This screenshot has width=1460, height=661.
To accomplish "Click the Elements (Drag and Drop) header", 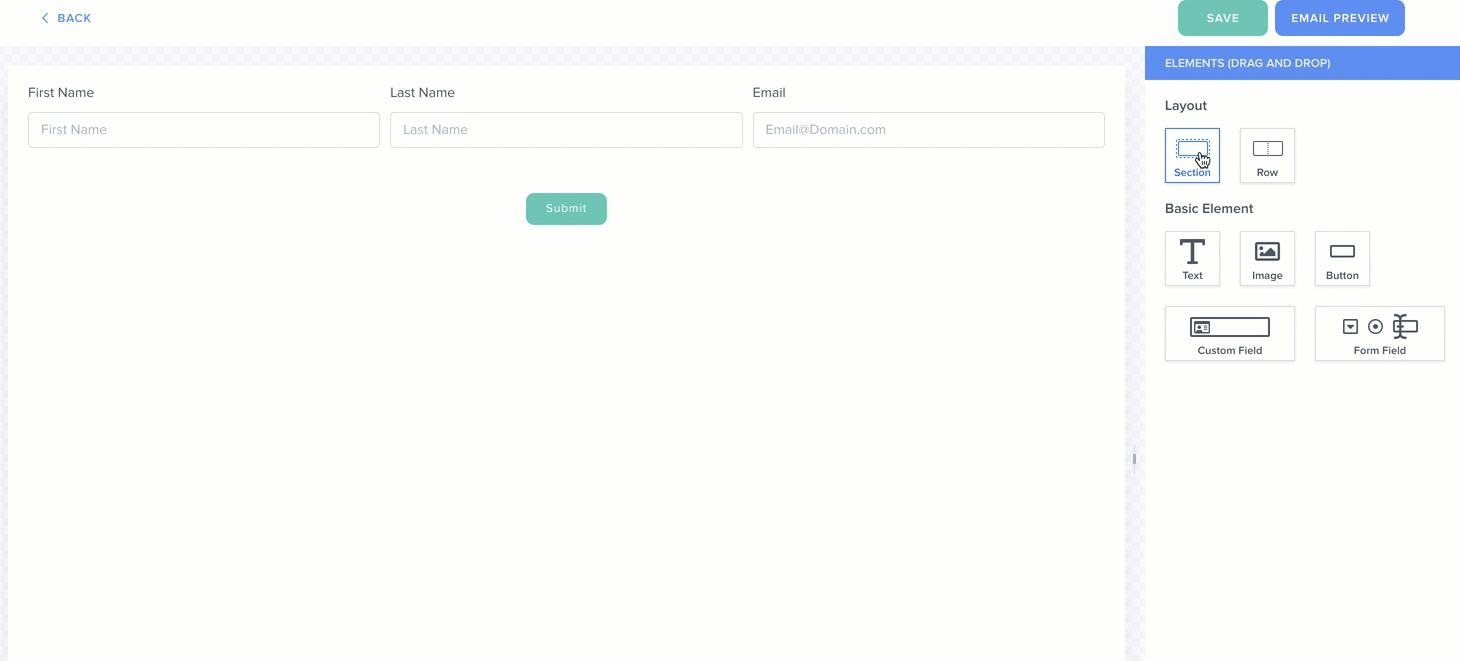I will (1247, 63).
